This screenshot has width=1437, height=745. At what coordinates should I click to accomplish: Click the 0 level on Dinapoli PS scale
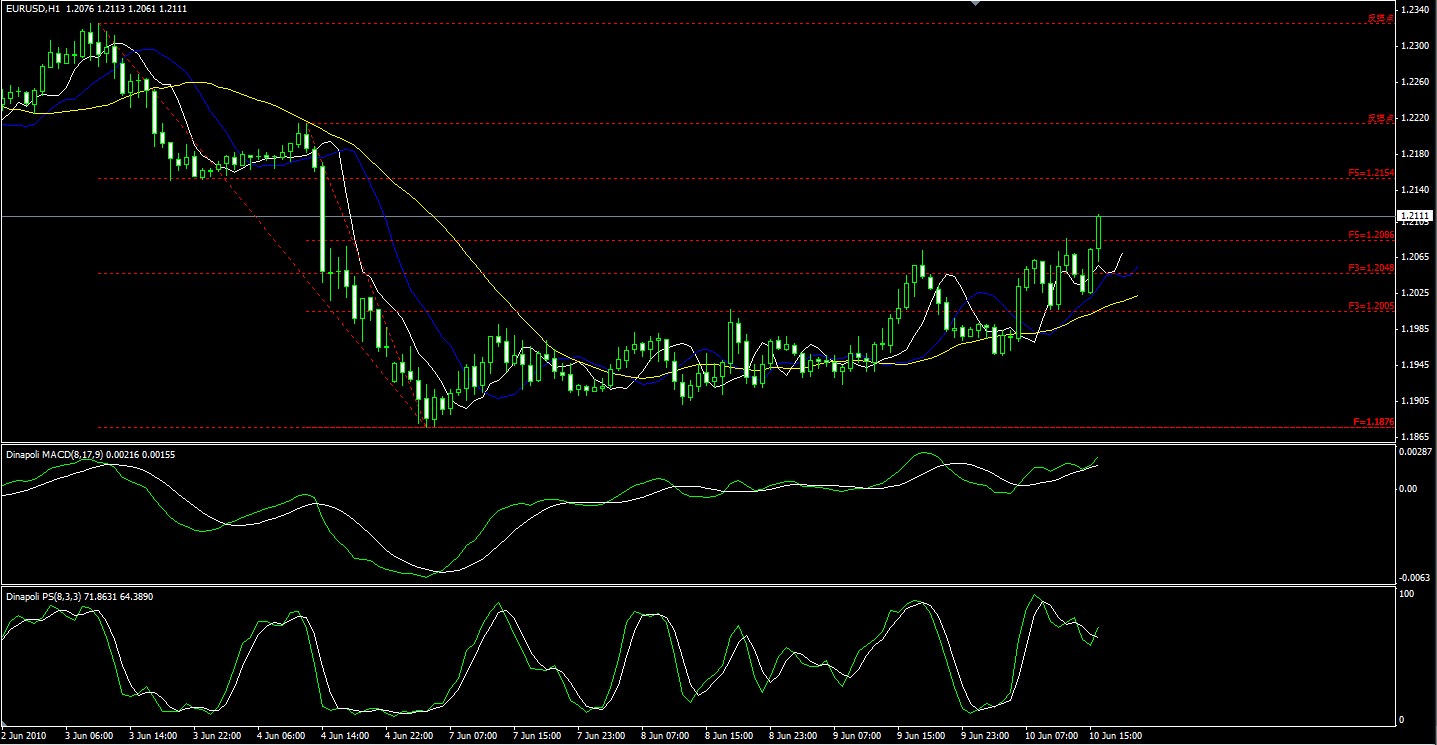tap(1402, 720)
